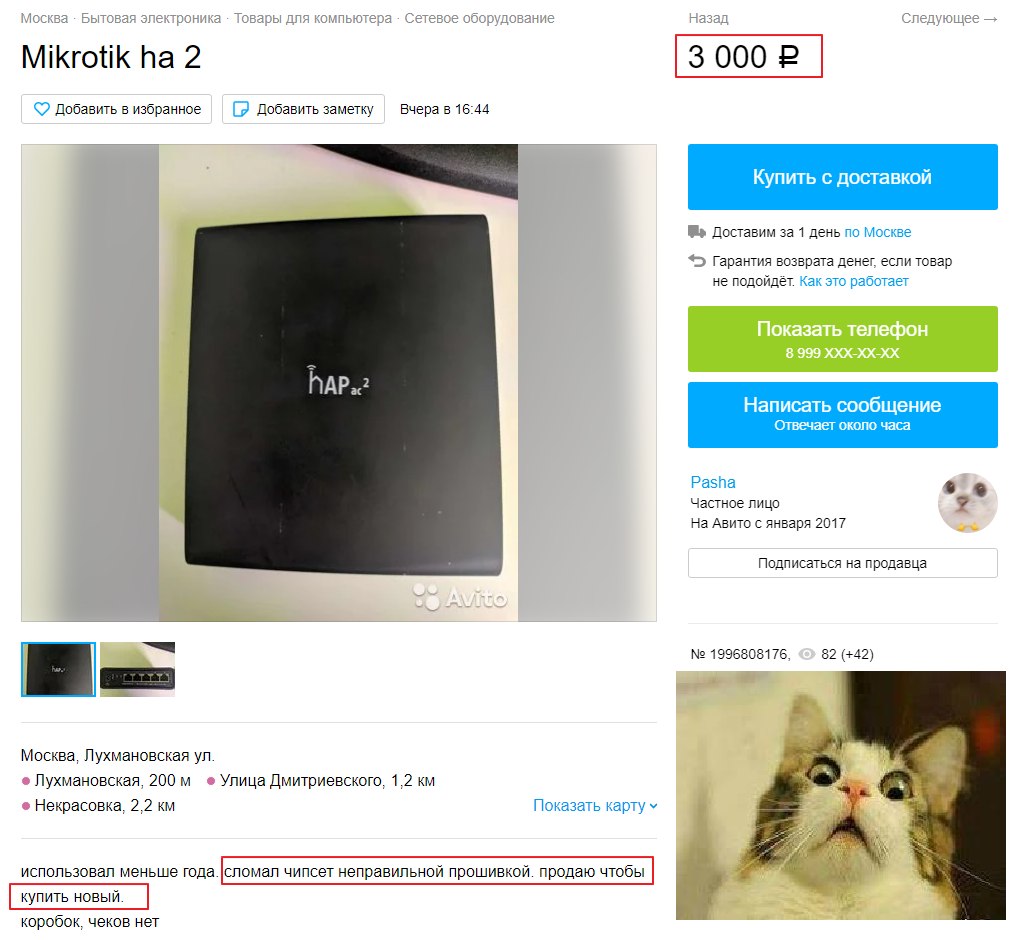The height and width of the screenshot is (940, 1020).
Task: Open the Как это работает link
Action: point(853,281)
